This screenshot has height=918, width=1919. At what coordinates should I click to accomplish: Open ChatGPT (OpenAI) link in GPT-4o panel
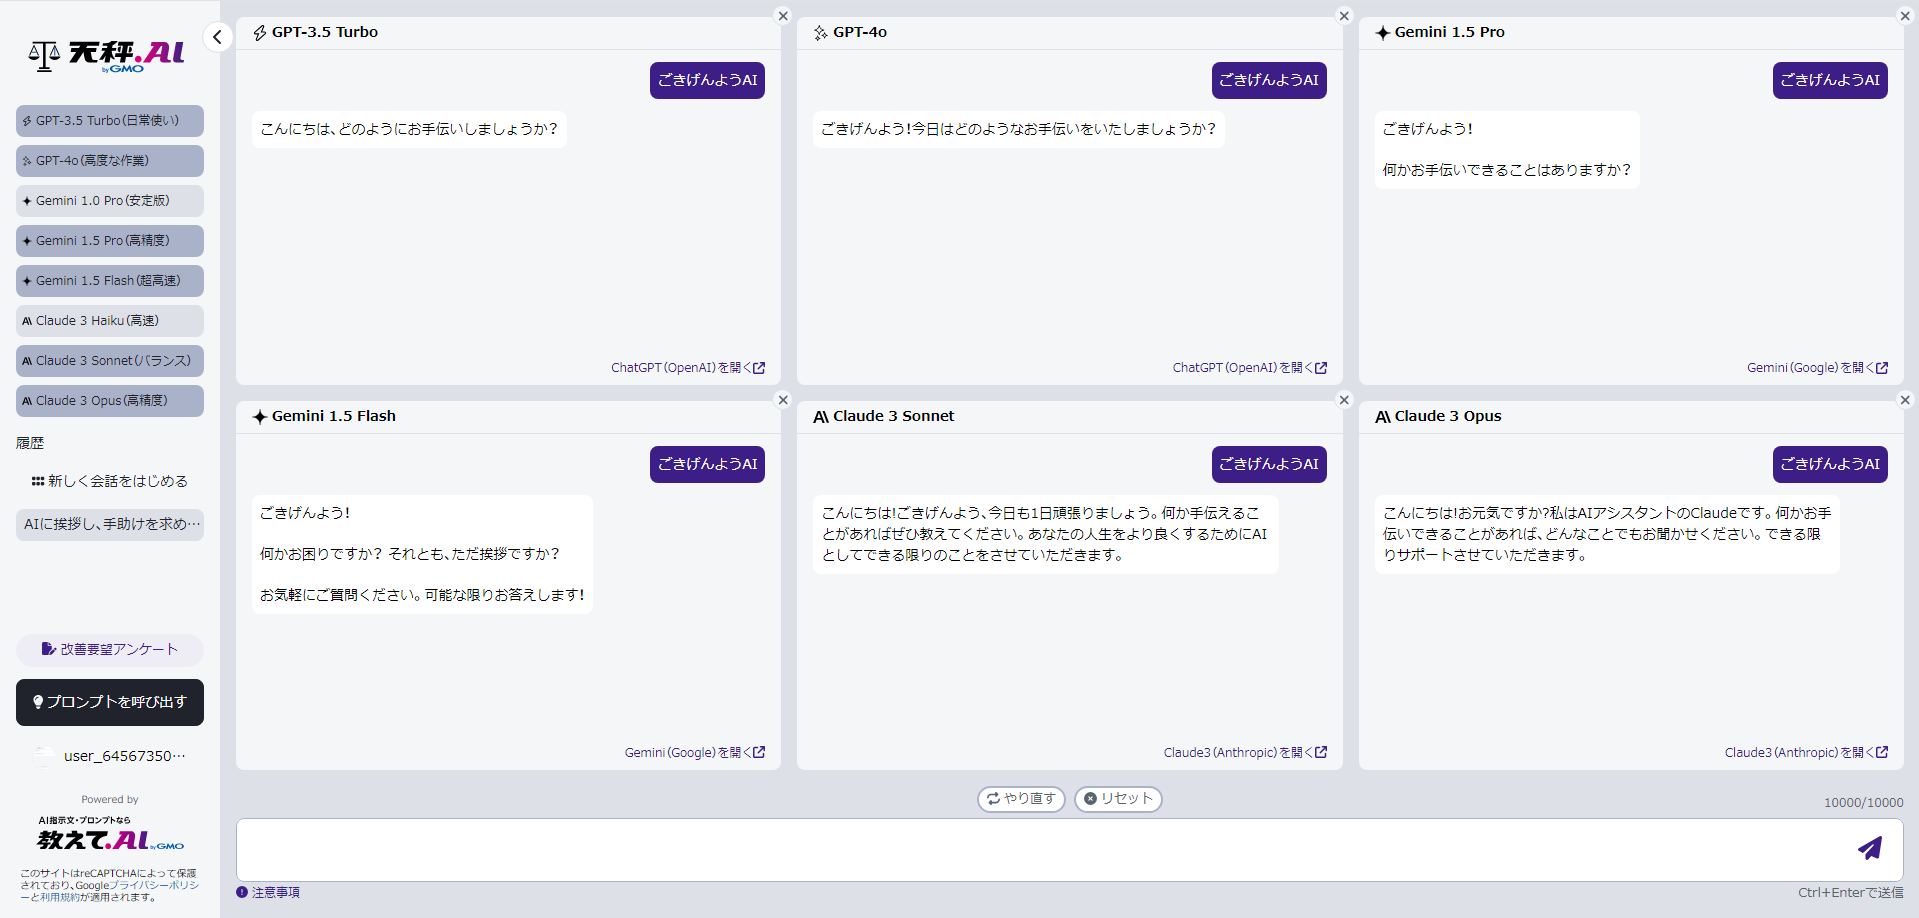[x=1250, y=368]
